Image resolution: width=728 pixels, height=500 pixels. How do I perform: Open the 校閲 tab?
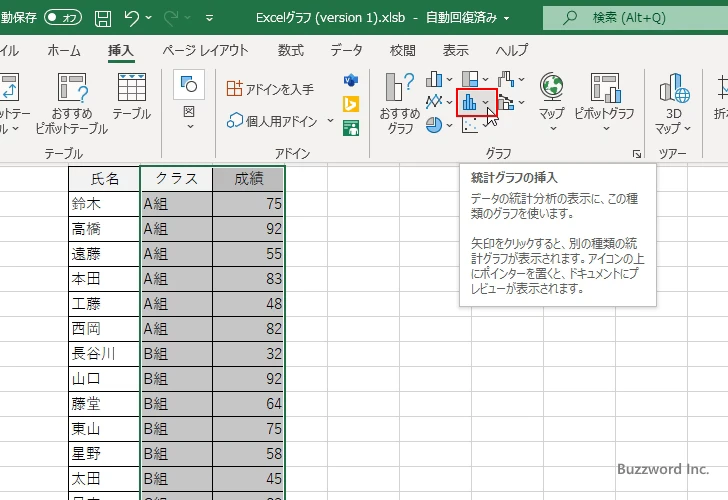[403, 50]
